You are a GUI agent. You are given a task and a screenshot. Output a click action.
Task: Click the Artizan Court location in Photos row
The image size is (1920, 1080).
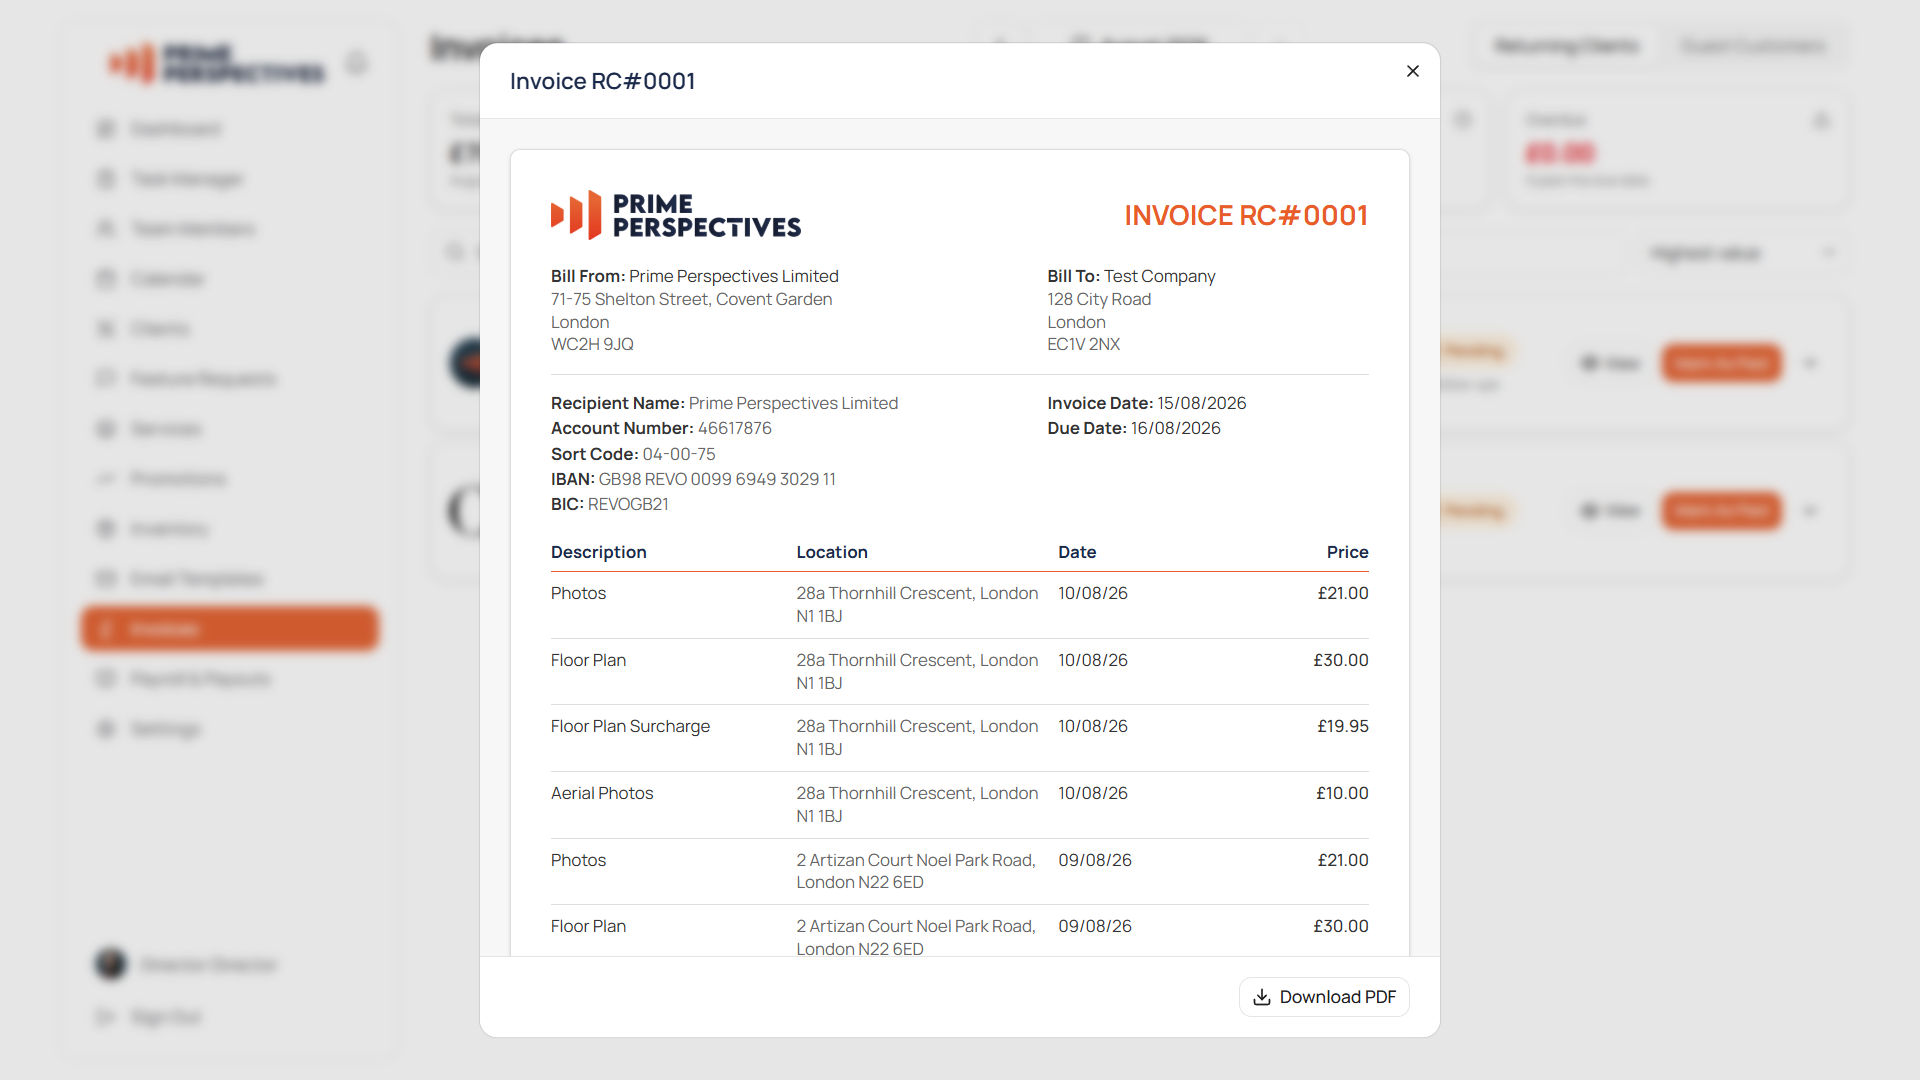point(916,871)
